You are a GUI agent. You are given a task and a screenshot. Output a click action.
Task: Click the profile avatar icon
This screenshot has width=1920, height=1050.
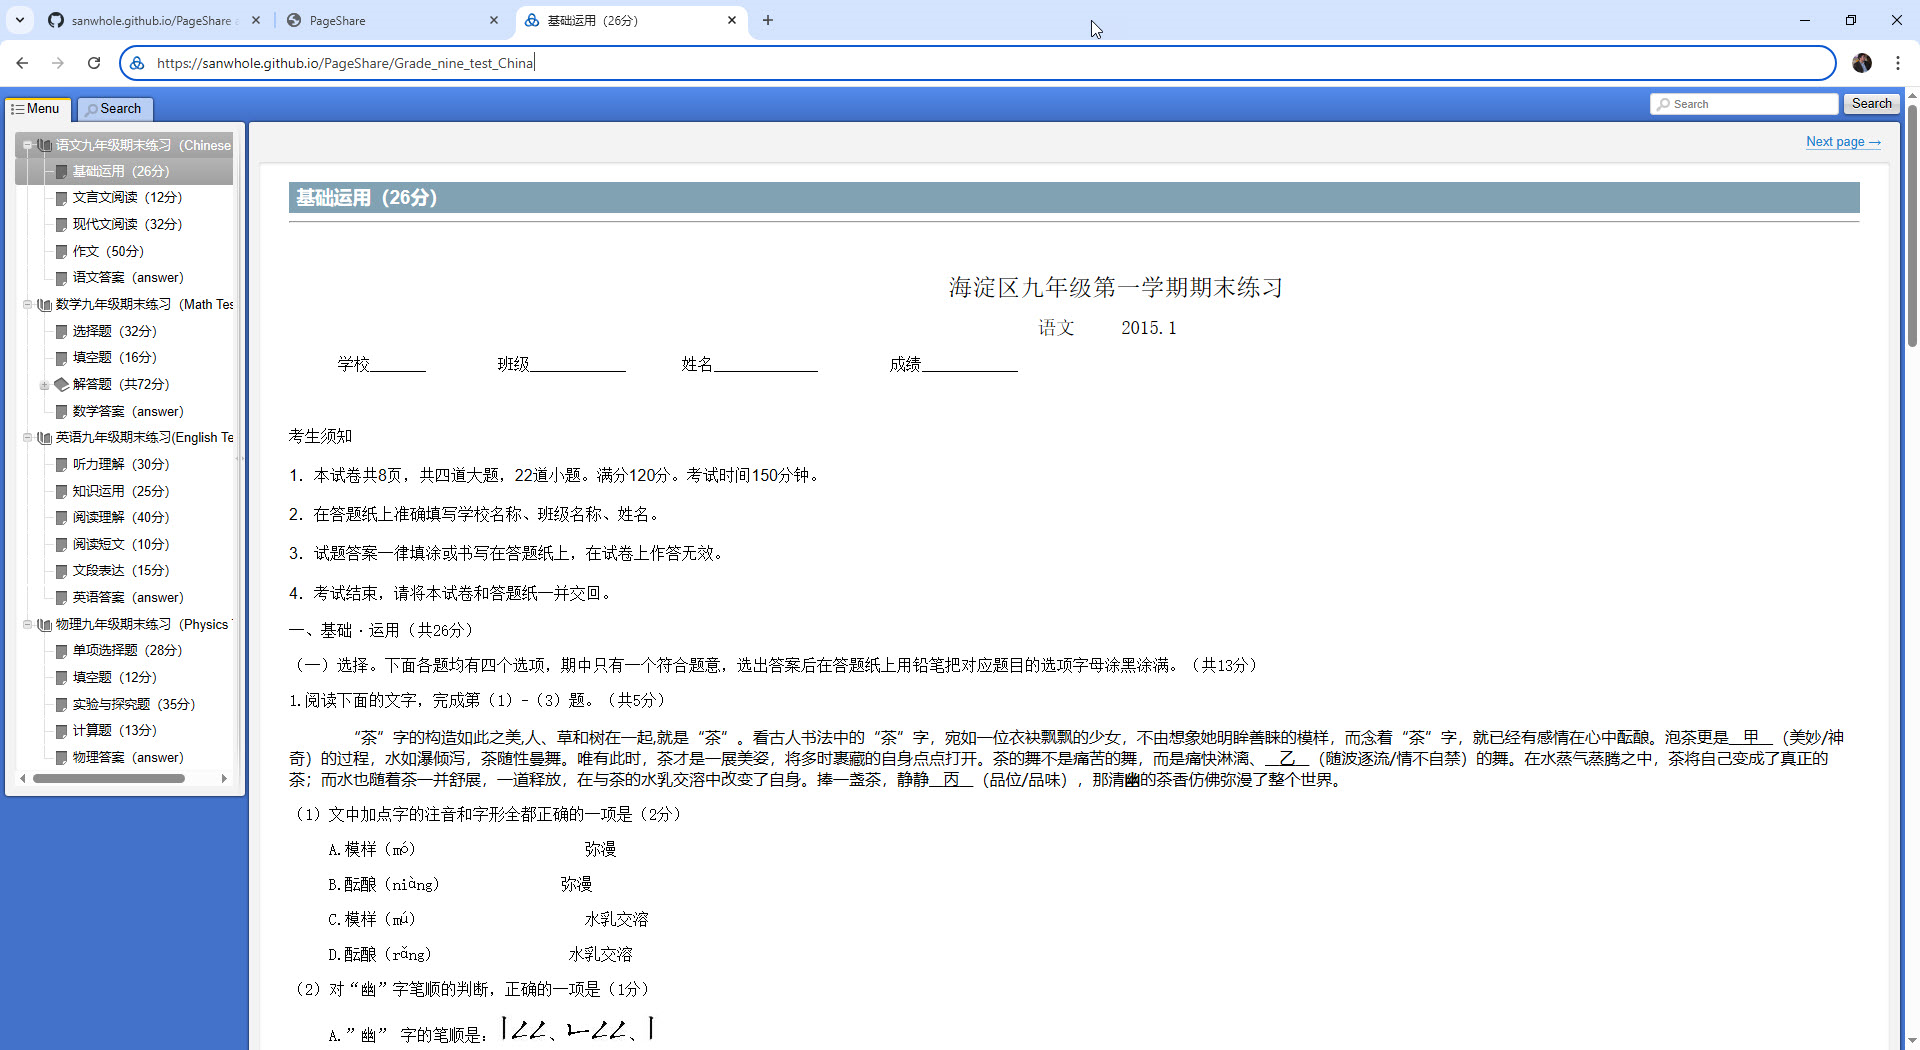pyautogui.click(x=1861, y=63)
